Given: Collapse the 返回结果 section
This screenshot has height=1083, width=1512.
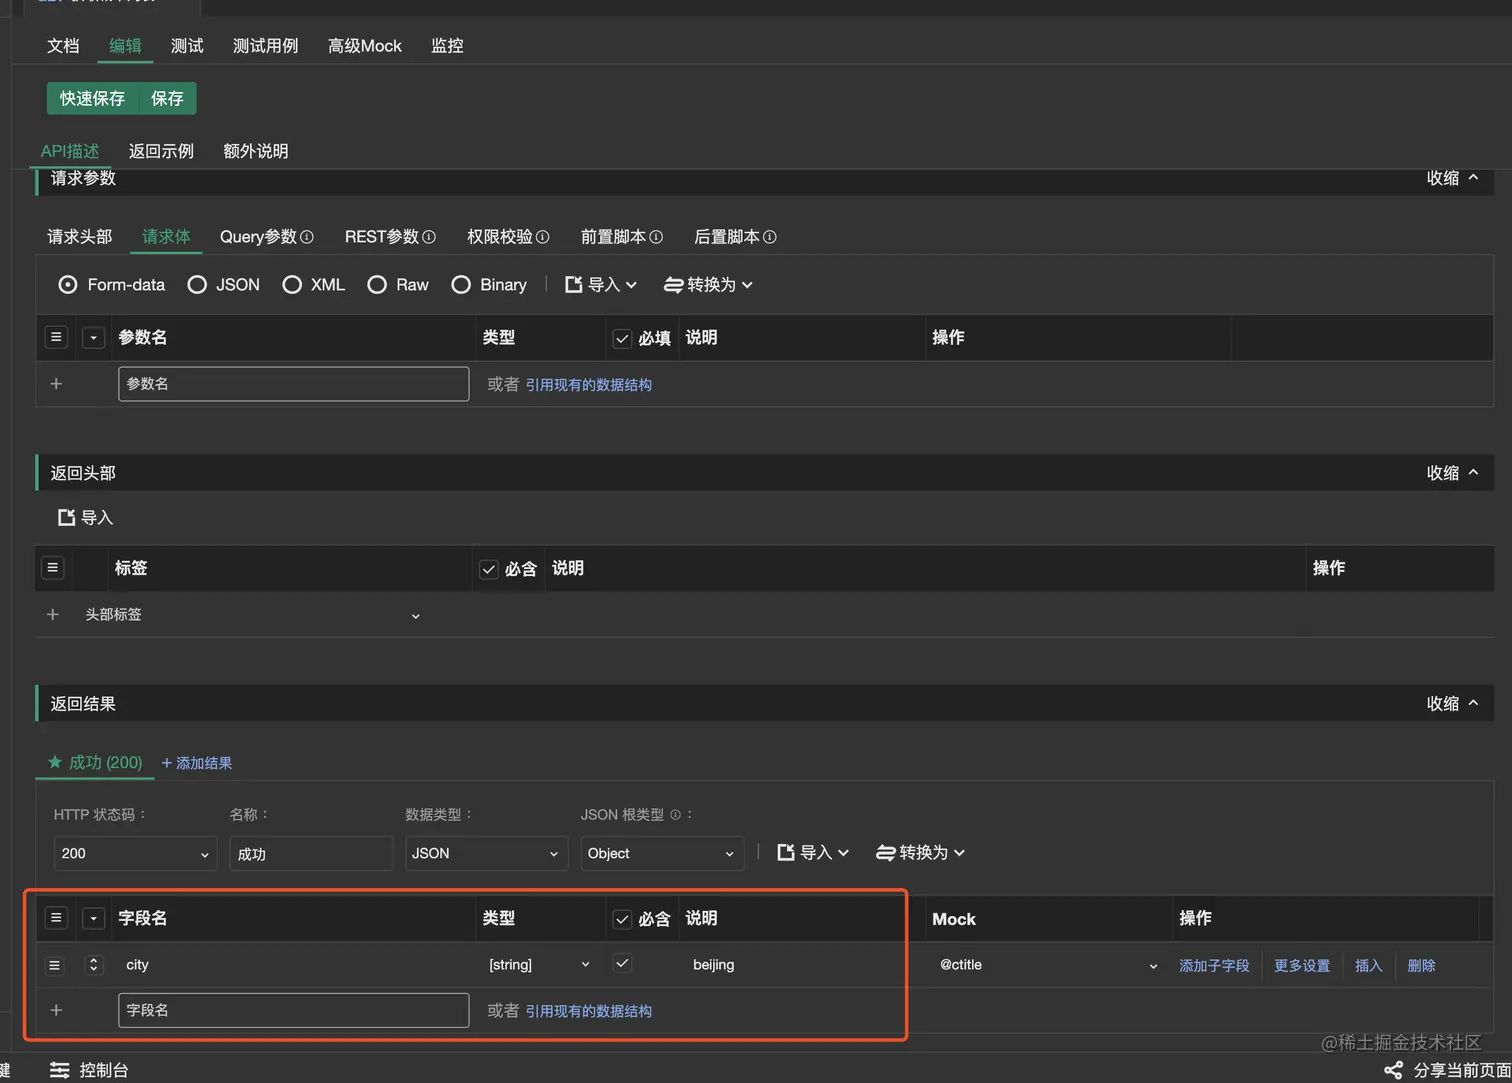Looking at the screenshot, I should pyautogui.click(x=1452, y=704).
